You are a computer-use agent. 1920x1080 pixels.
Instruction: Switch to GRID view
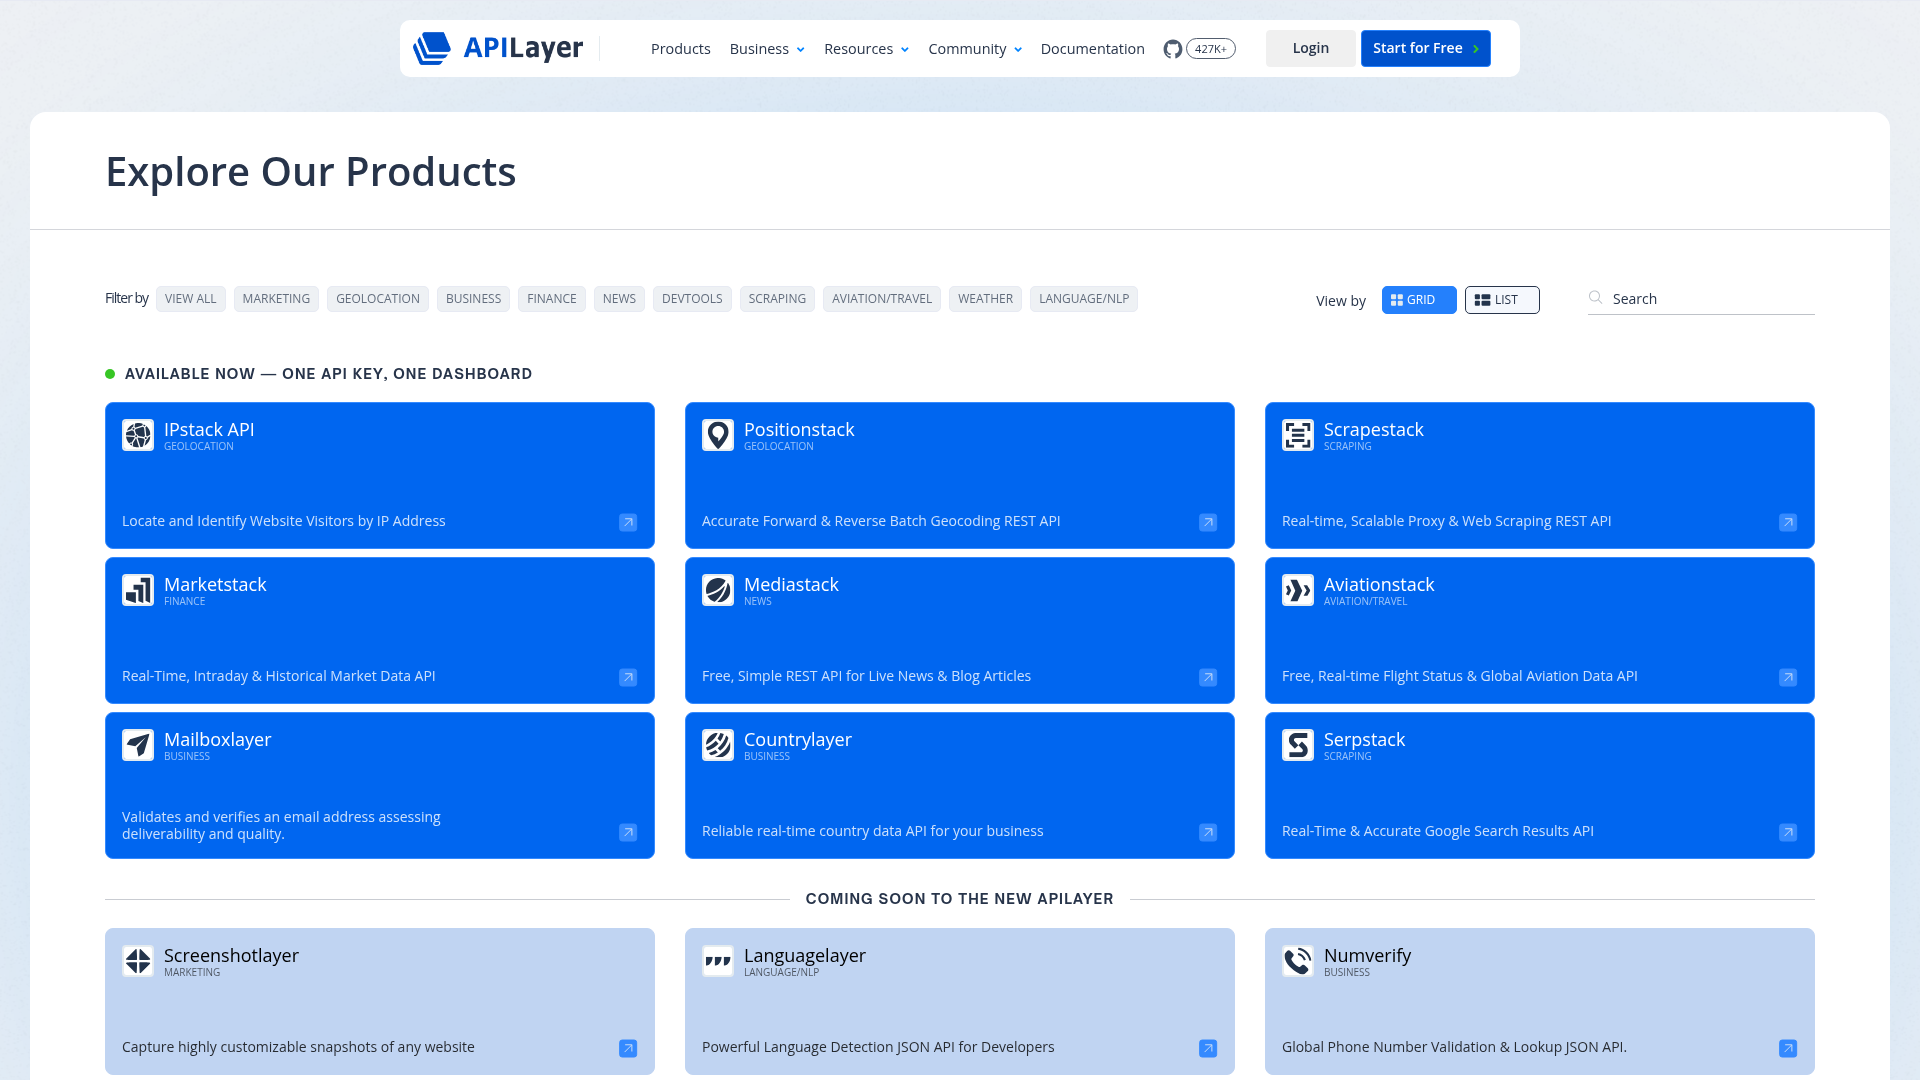click(1419, 300)
